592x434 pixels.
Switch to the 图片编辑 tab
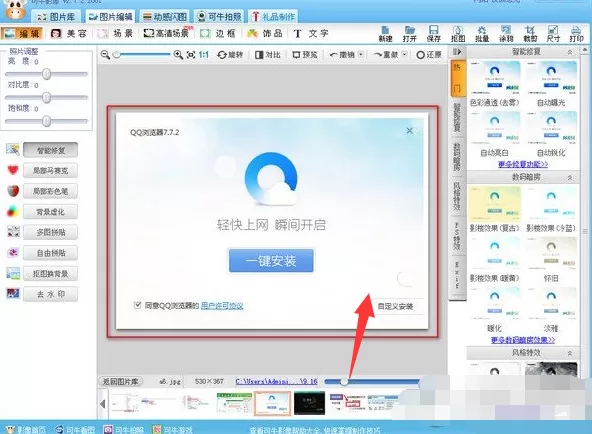click(x=110, y=17)
